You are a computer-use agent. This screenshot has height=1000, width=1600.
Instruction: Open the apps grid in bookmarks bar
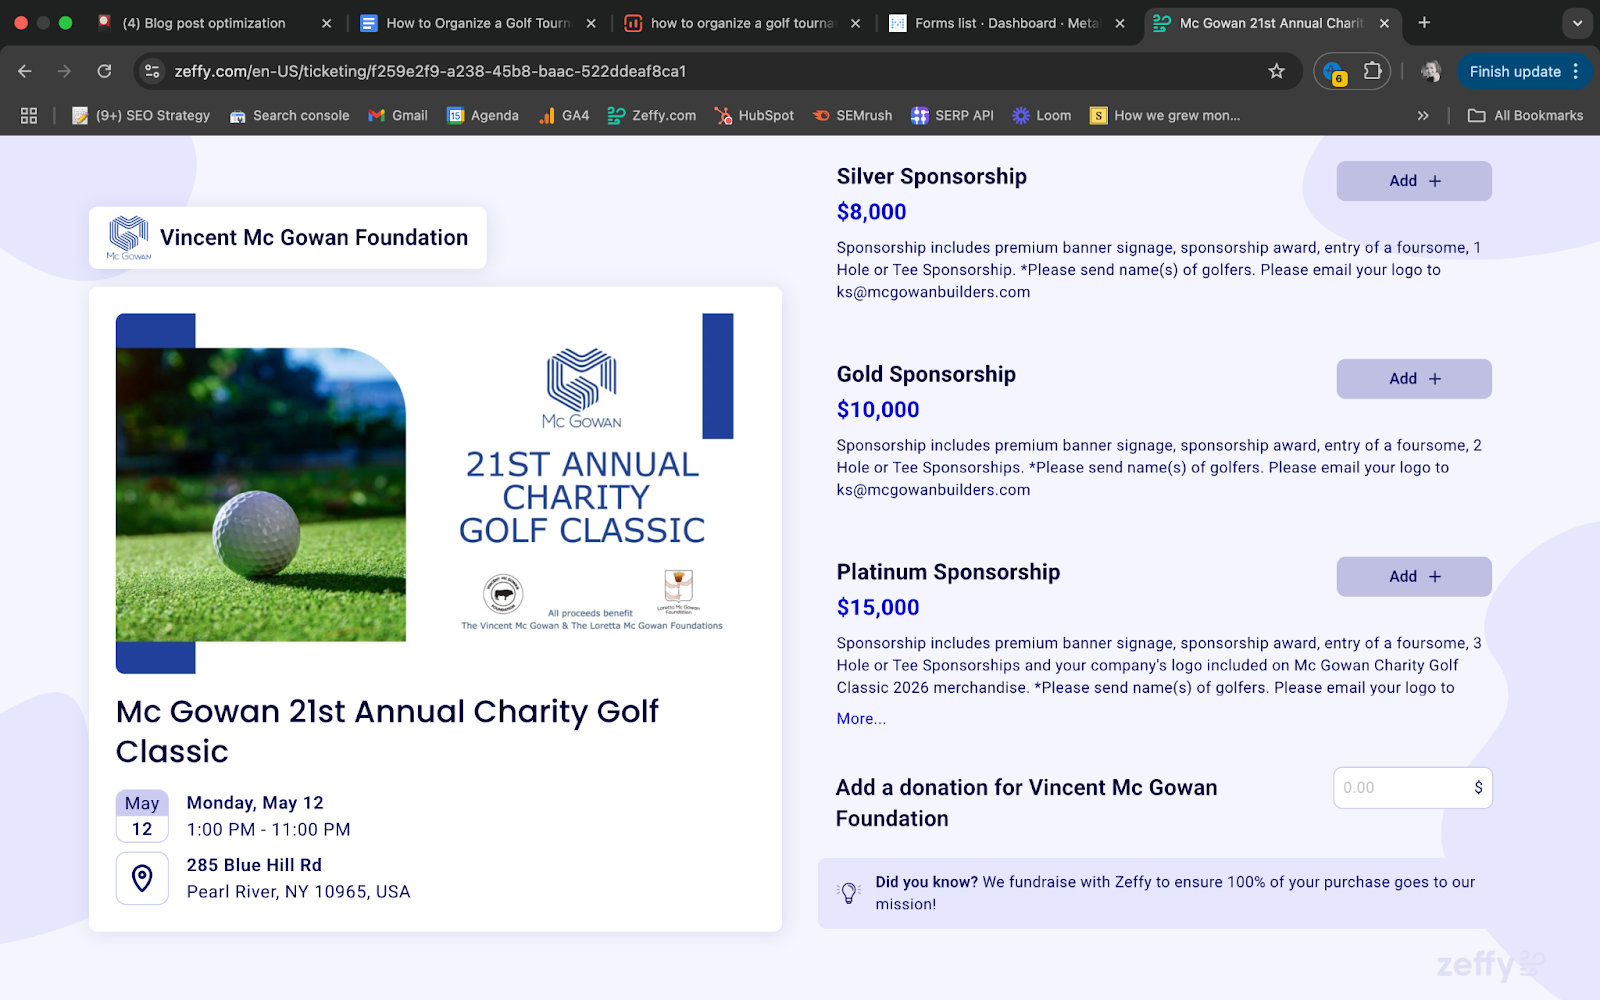(29, 116)
